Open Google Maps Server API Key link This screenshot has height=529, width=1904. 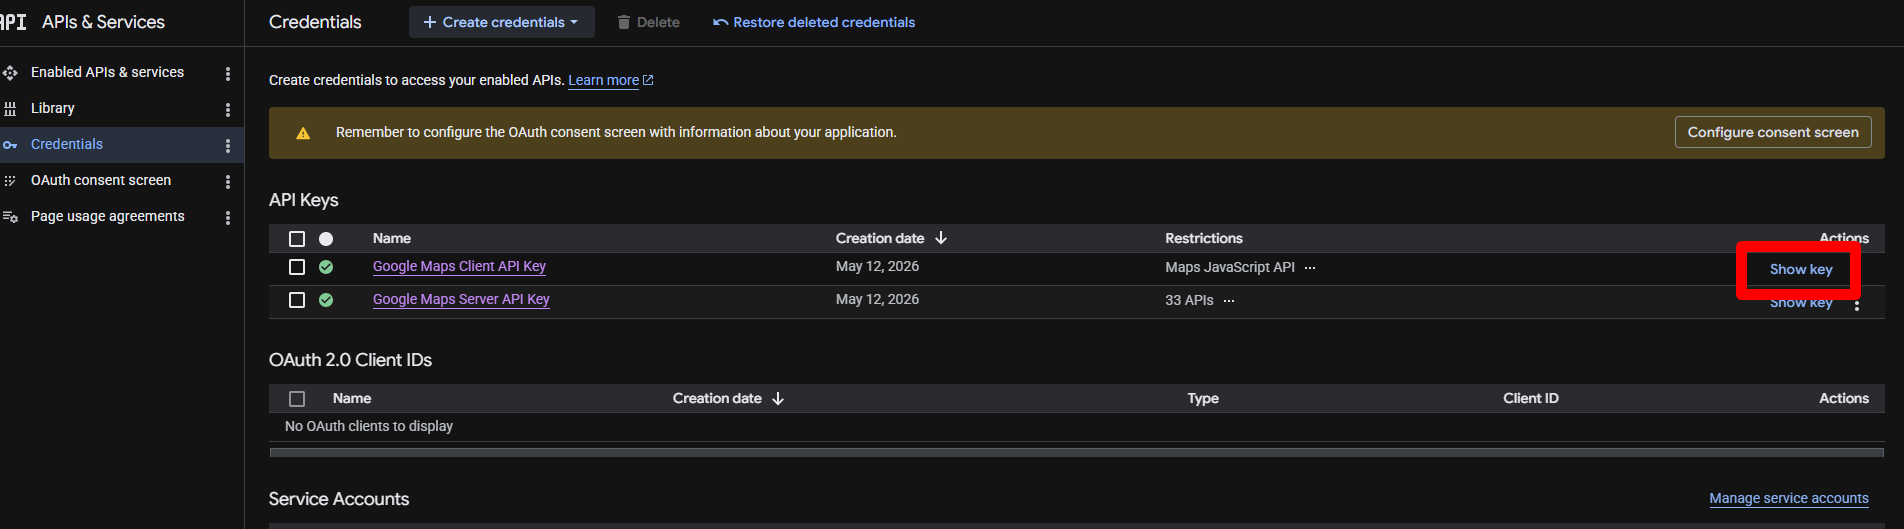click(x=461, y=299)
